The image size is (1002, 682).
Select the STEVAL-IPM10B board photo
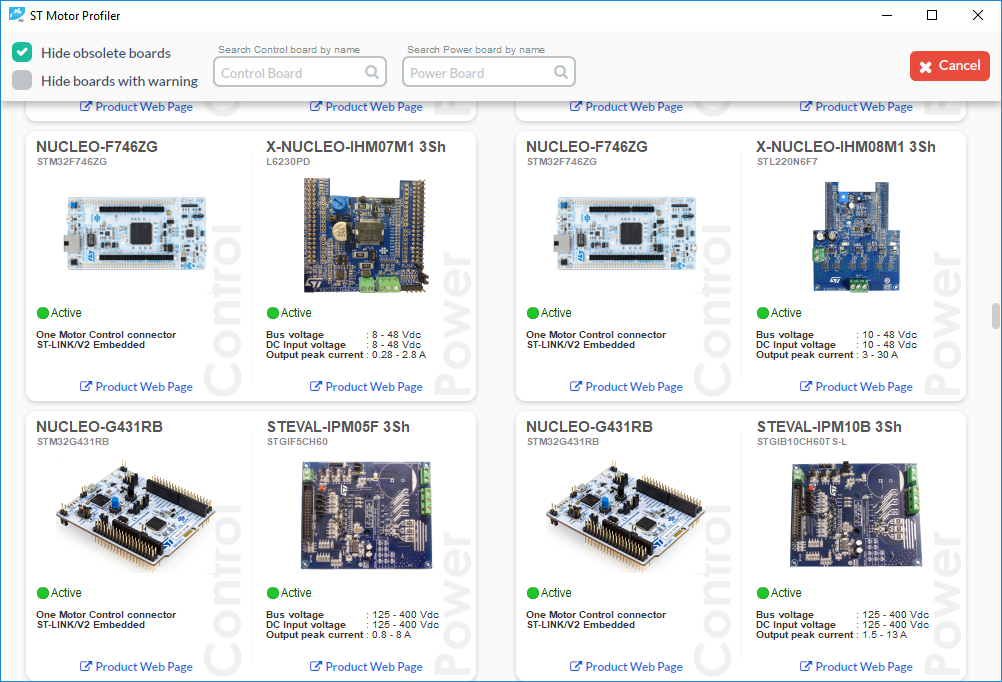pyautogui.click(x=856, y=514)
